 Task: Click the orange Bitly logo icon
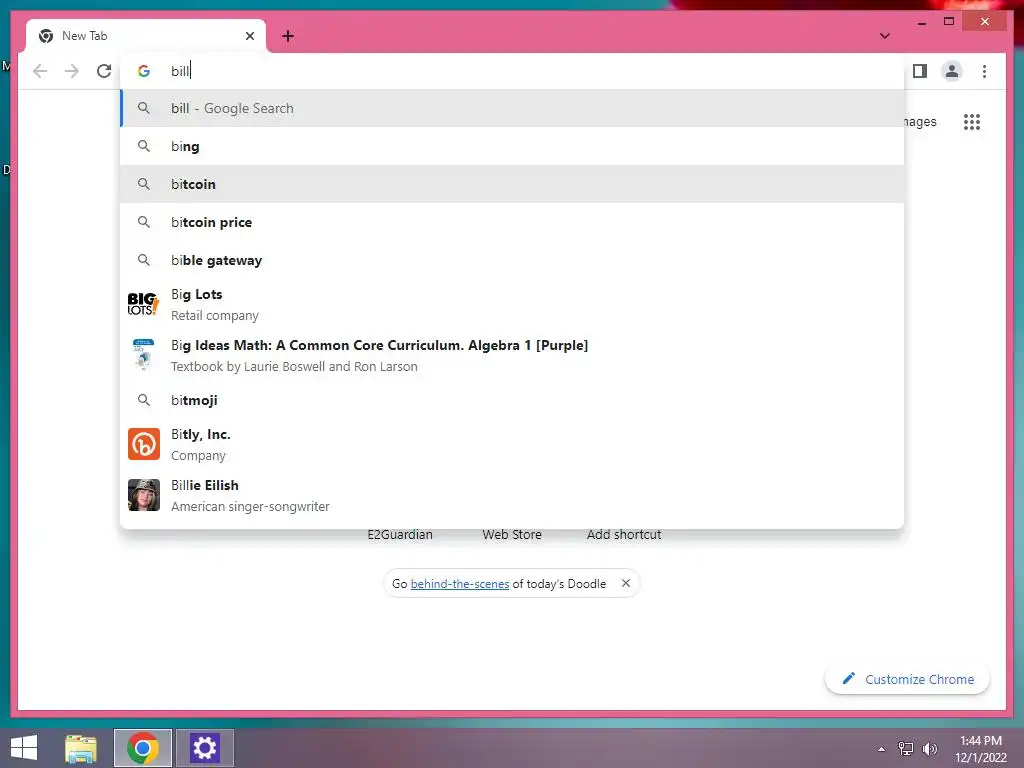click(x=144, y=444)
